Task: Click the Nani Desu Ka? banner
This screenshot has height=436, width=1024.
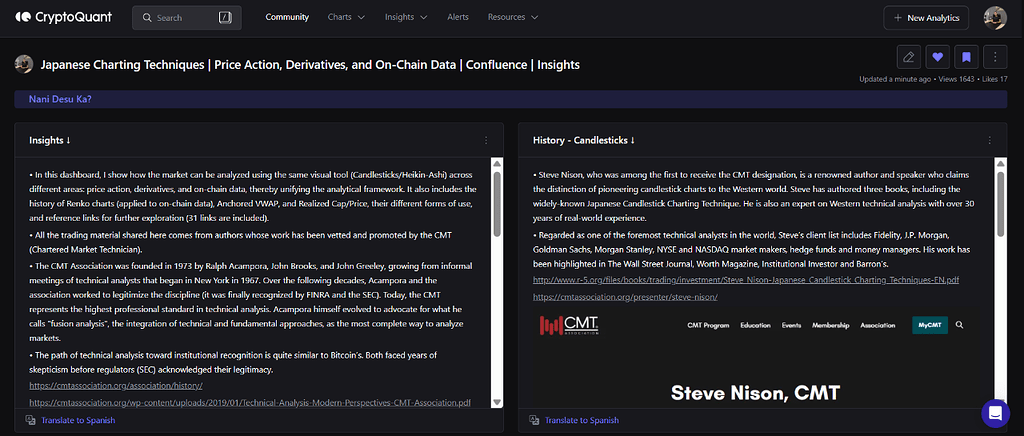Action: pos(511,99)
